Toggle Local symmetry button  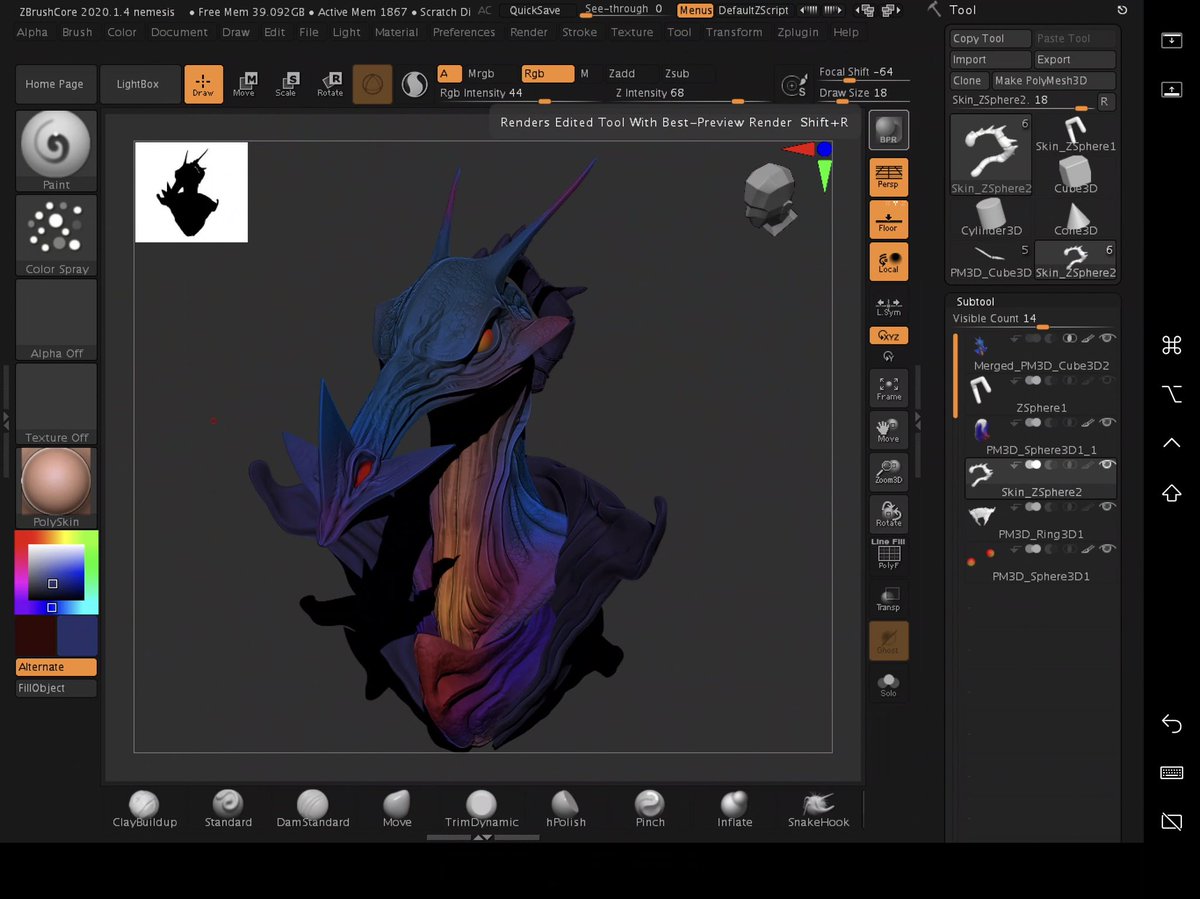889,261
